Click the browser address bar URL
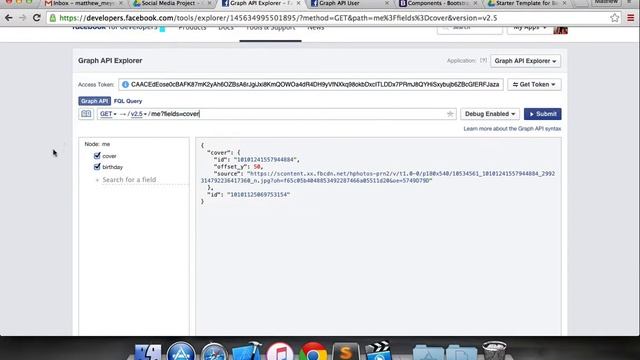The width and height of the screenshot is (640, 360). [x=278, y=18]
